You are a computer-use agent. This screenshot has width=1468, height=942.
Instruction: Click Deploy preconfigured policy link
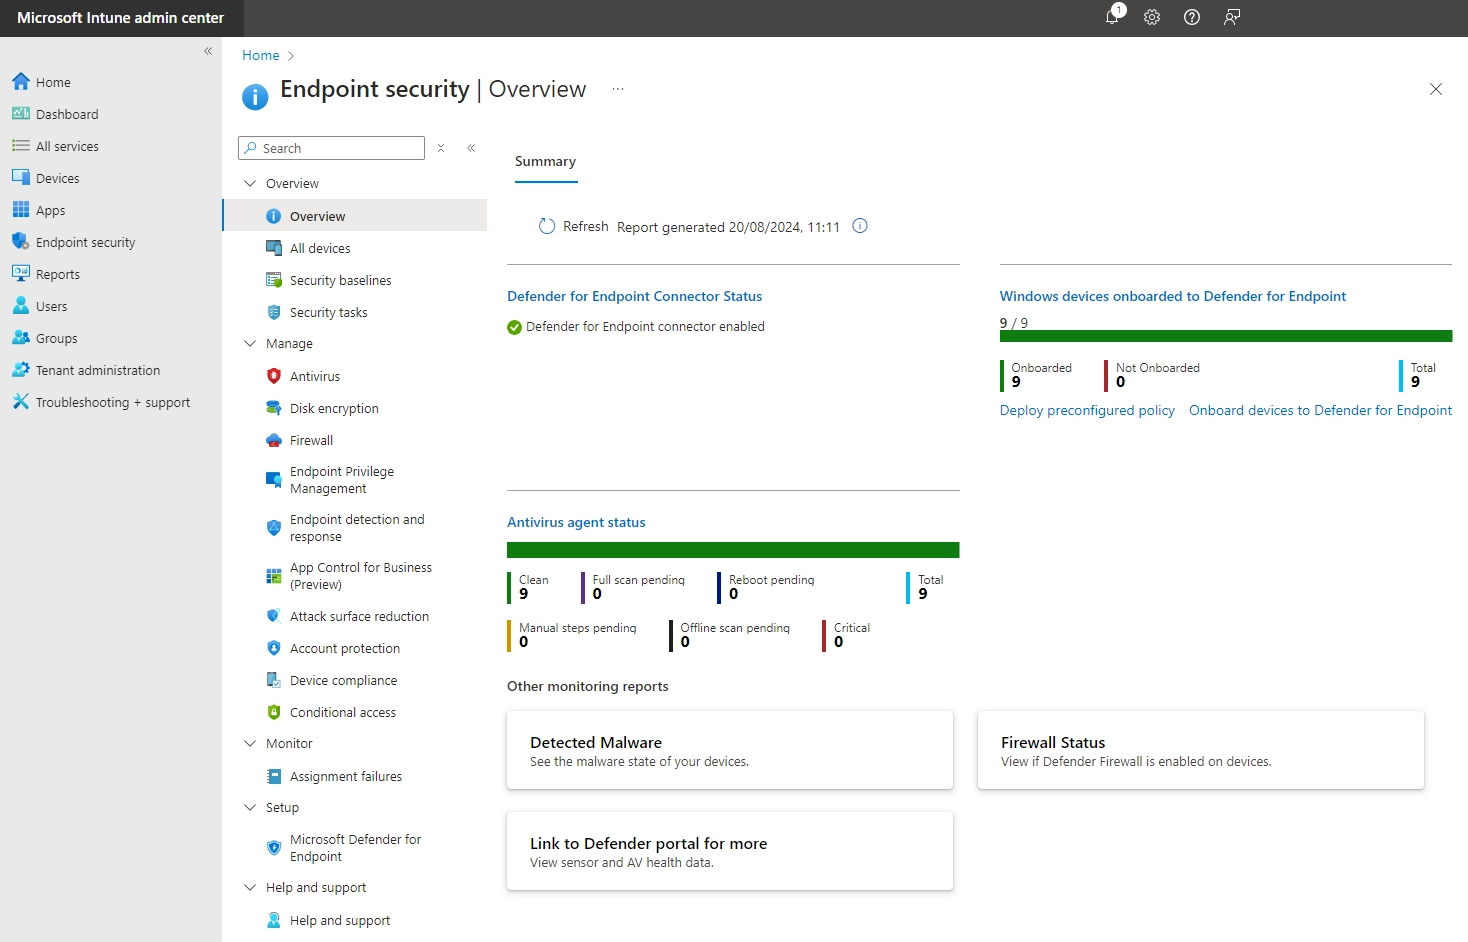pyautogui.click(x=1087, y=410)
